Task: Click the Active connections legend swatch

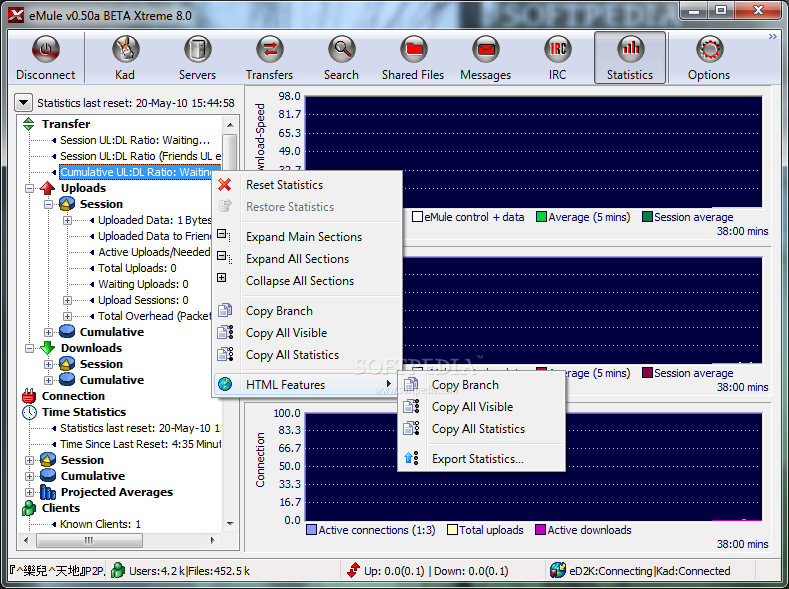Action: (311, 530)
